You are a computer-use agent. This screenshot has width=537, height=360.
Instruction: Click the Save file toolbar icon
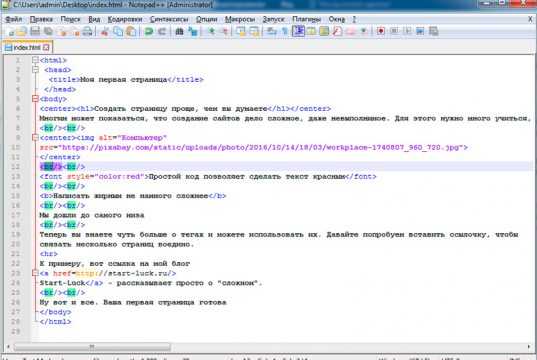tap(35, 32)
